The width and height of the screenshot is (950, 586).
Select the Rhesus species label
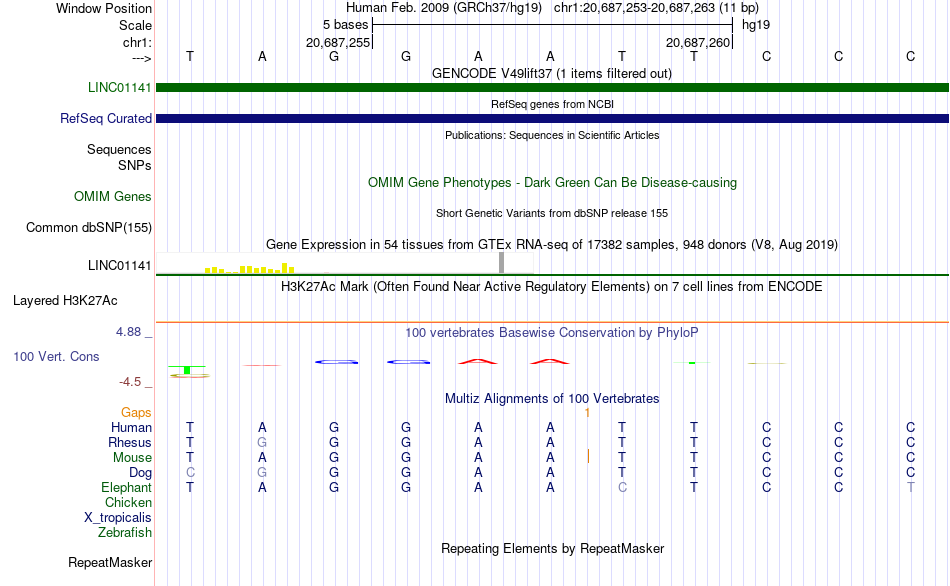coord(129,442)
